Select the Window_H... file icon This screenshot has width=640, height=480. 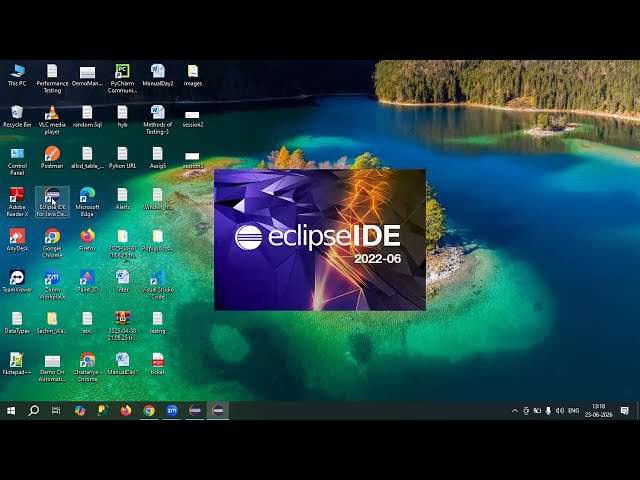coord(158,199)
